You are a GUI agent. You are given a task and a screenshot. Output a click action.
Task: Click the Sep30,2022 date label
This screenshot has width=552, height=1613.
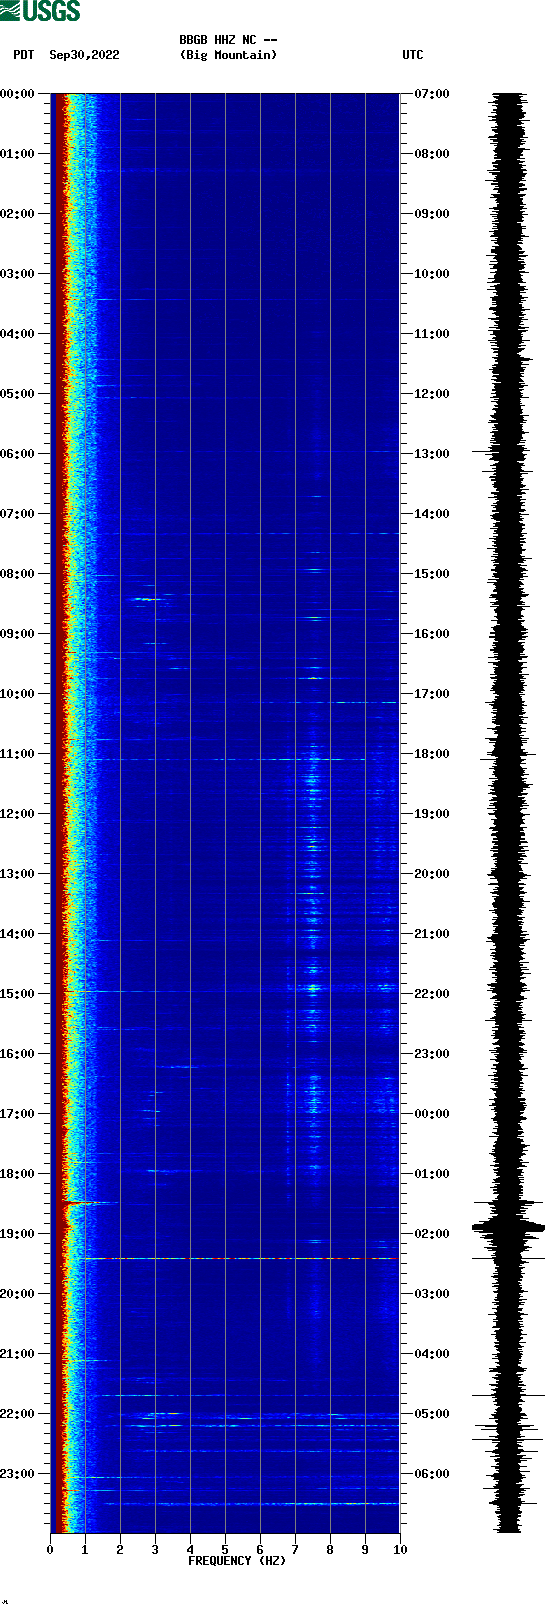84,55
